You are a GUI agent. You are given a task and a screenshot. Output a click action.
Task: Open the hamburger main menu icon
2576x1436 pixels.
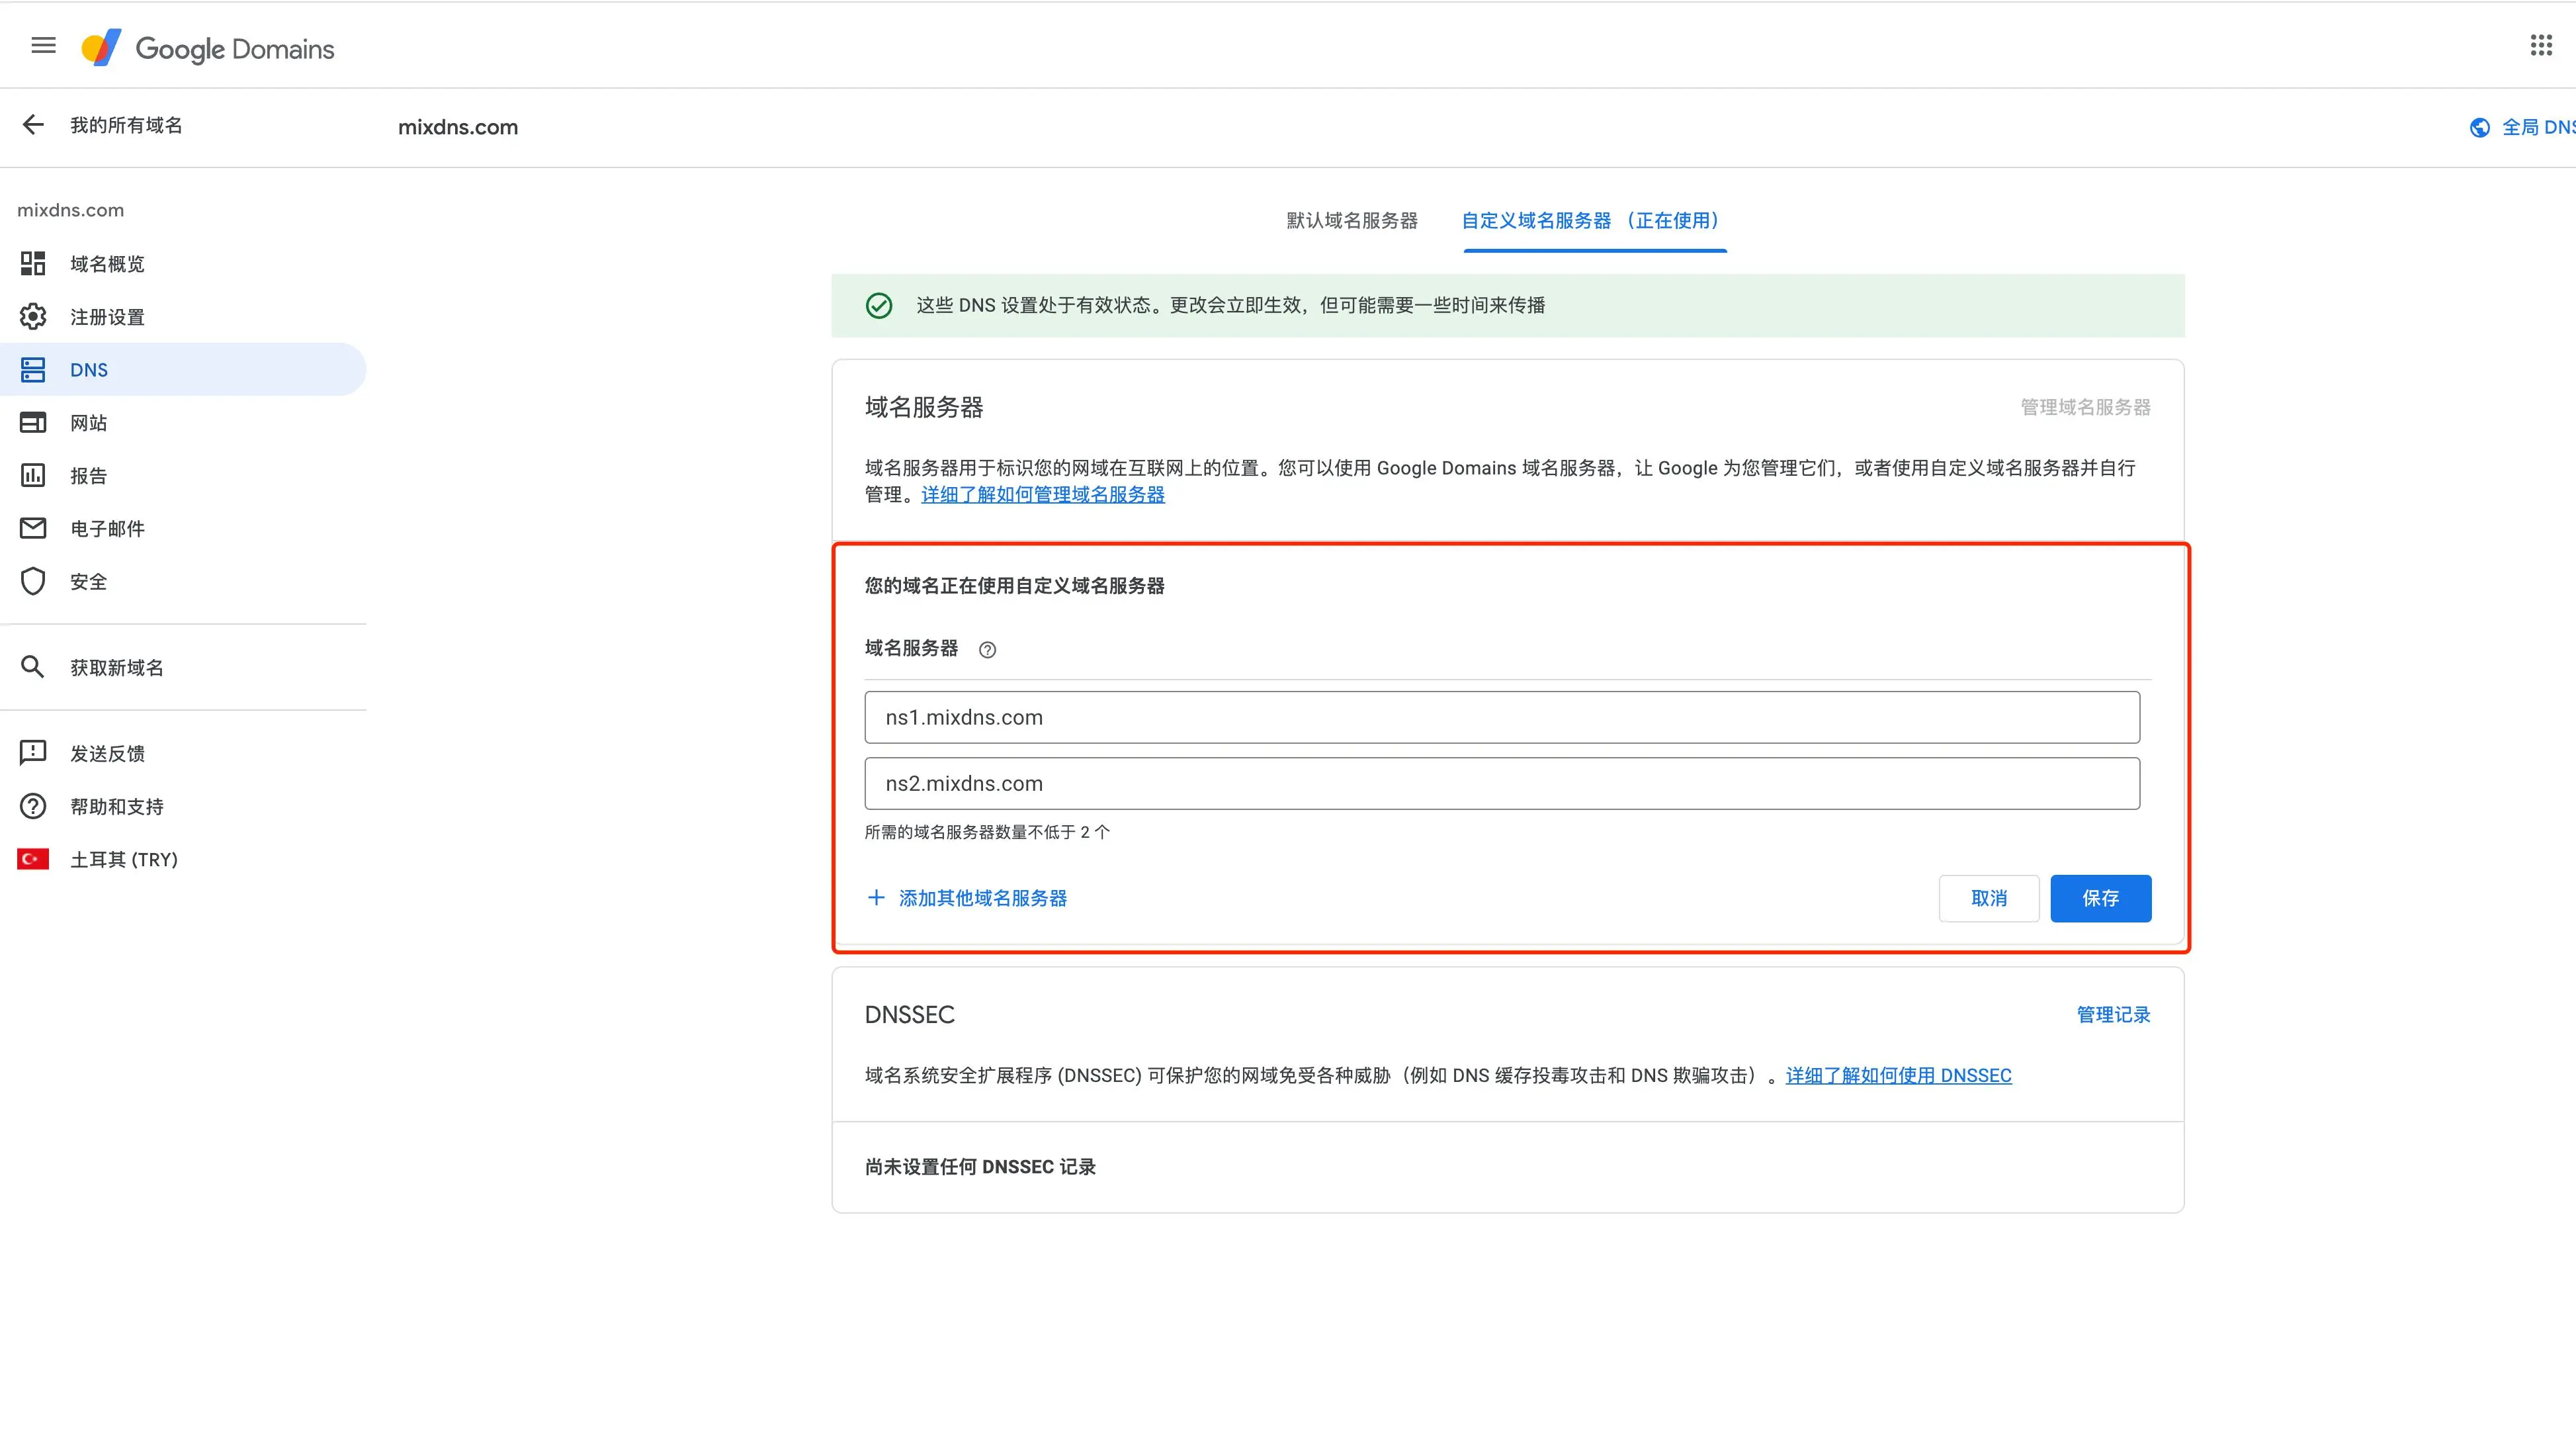tap(43, 46)
